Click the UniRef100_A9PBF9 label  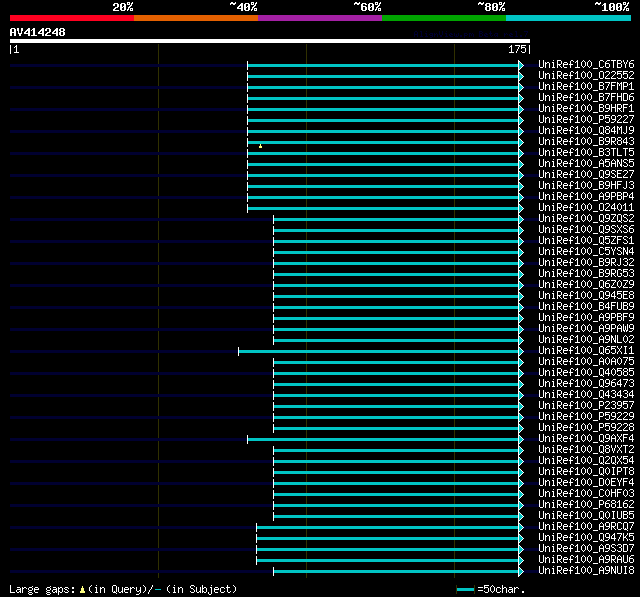(586, 318)
